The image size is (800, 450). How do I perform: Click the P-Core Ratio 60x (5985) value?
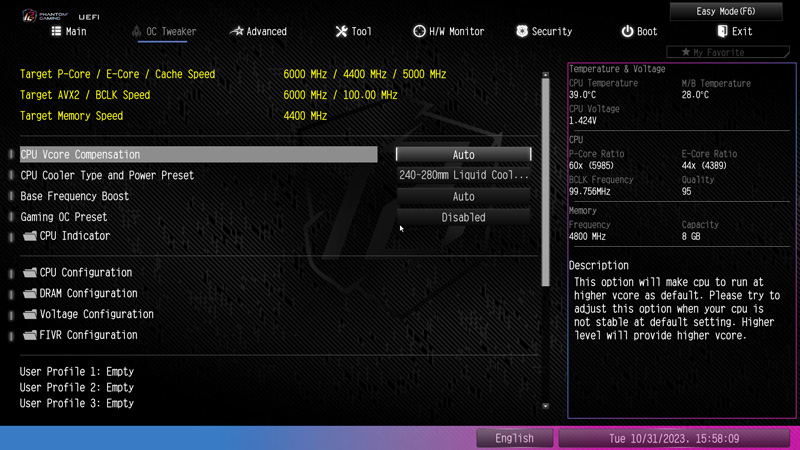[x=591, y=166]
